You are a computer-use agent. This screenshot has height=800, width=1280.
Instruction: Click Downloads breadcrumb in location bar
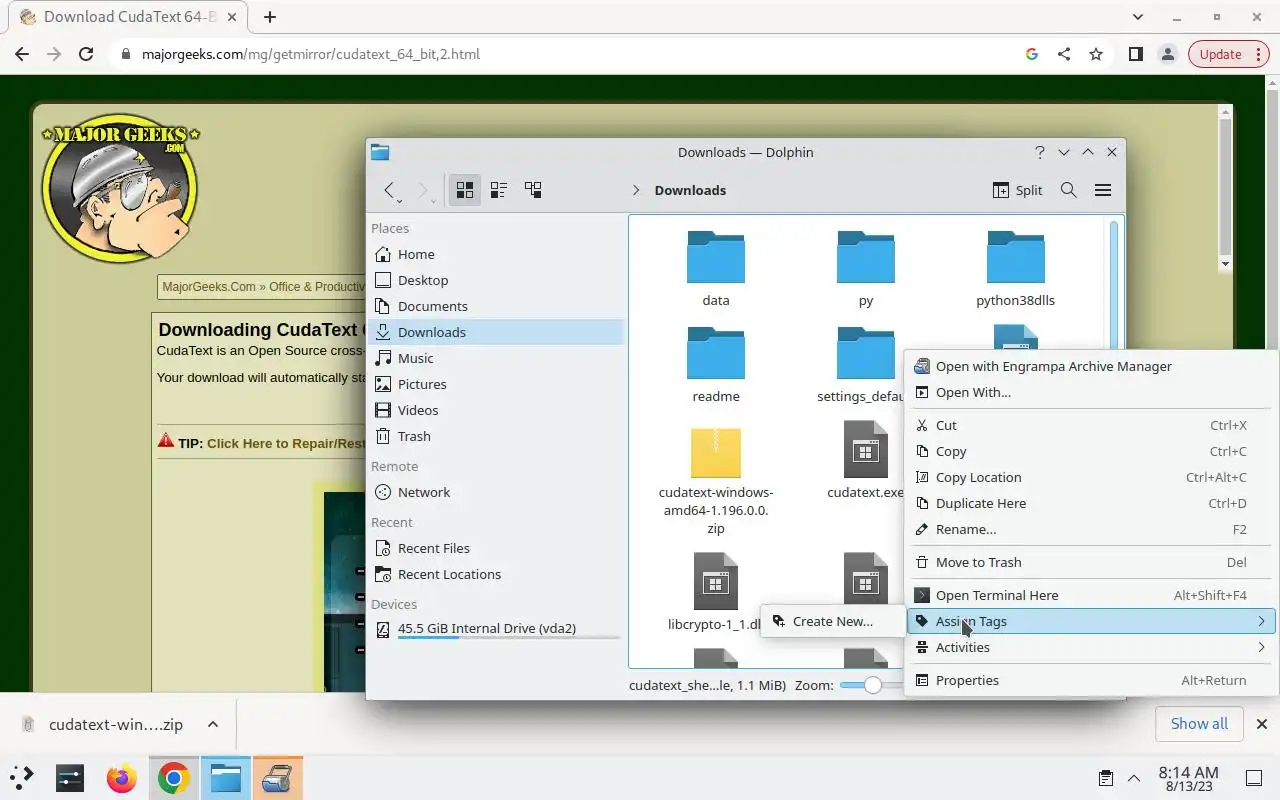[690, 190]
